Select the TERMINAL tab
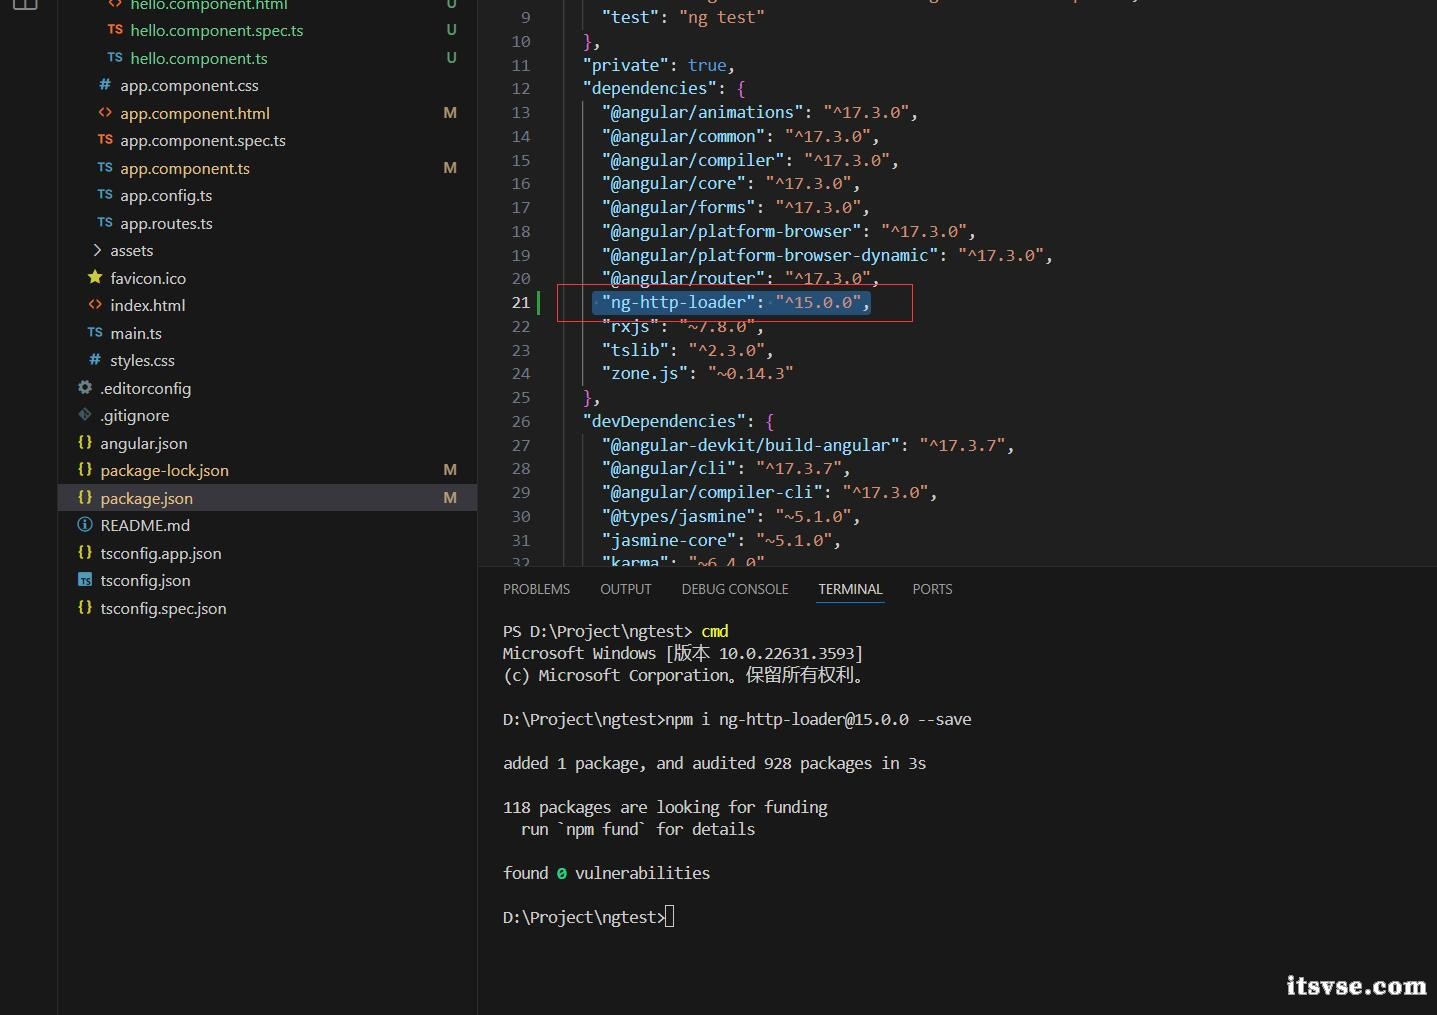Viewport: 1437px width, 1015px height. [850, 589]
